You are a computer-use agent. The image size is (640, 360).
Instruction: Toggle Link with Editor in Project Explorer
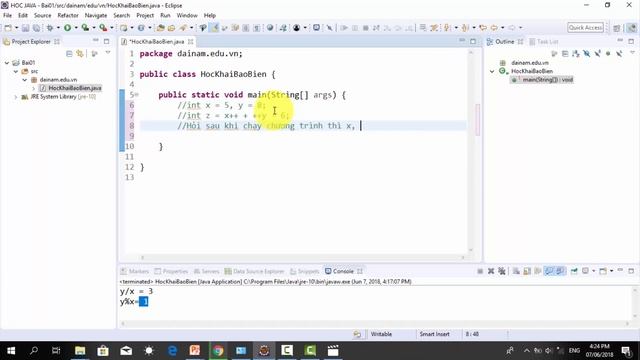(80, 54)
